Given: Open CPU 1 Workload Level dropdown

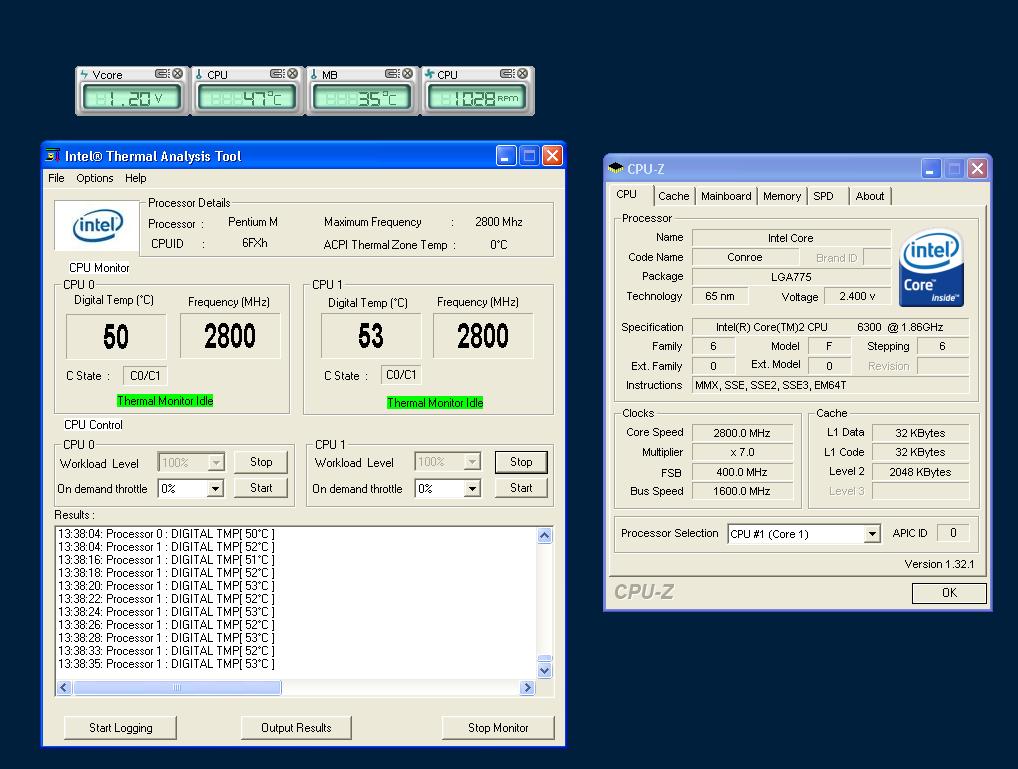Looking at the screenshot, I should click(472, 462).
